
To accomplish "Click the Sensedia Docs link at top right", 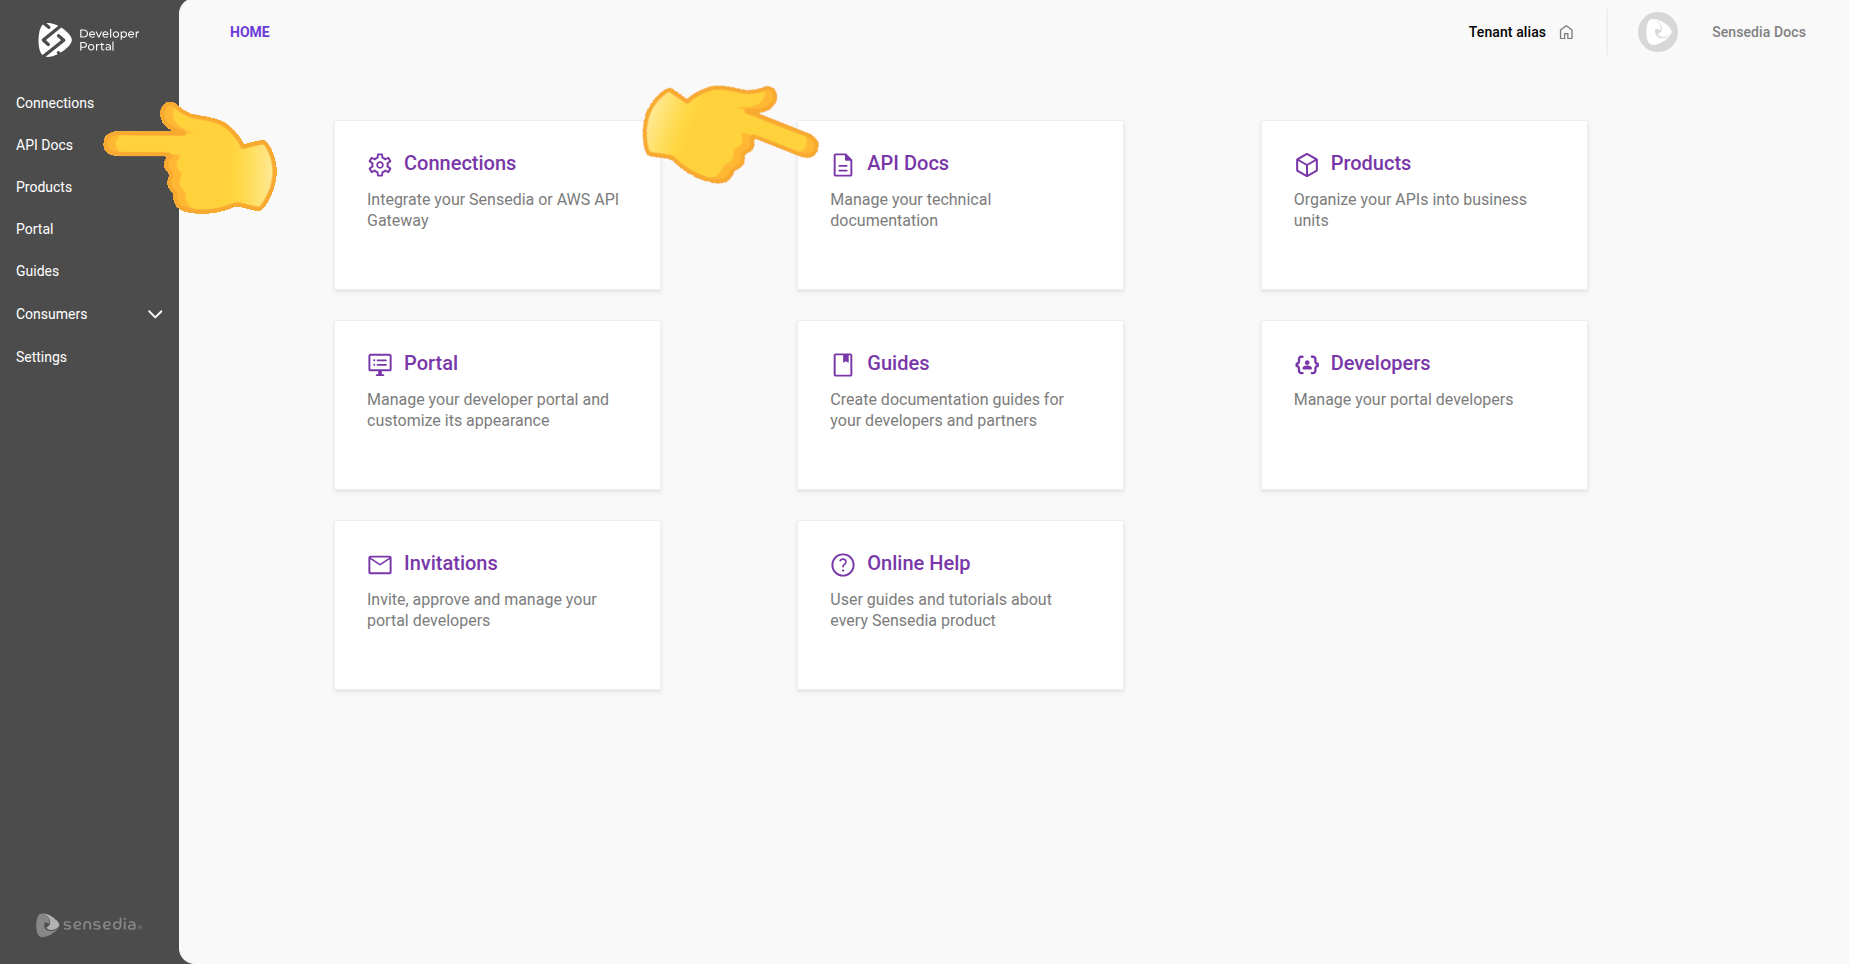I will point(1758,32).
